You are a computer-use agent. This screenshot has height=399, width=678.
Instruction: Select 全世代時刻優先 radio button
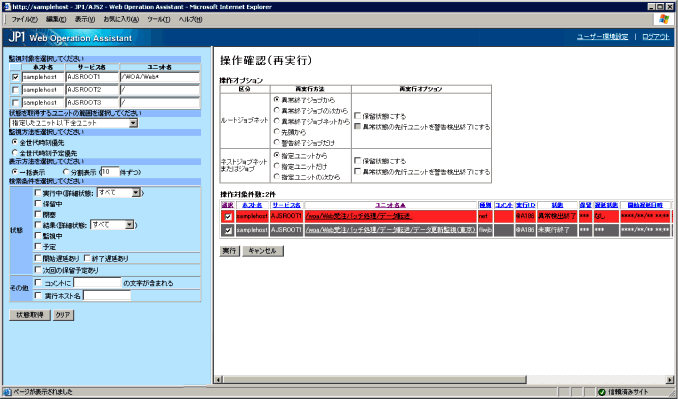pos(15,142)
